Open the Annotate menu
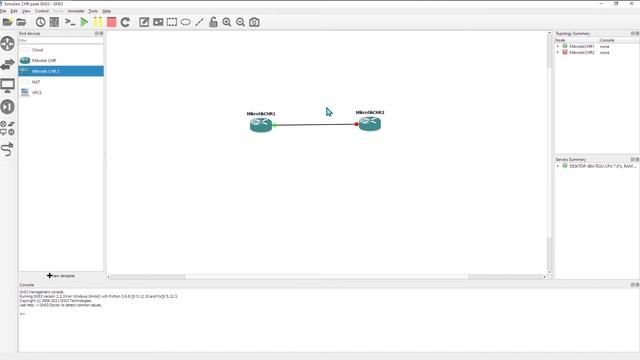Screen dimensions: 640x360 76,11
